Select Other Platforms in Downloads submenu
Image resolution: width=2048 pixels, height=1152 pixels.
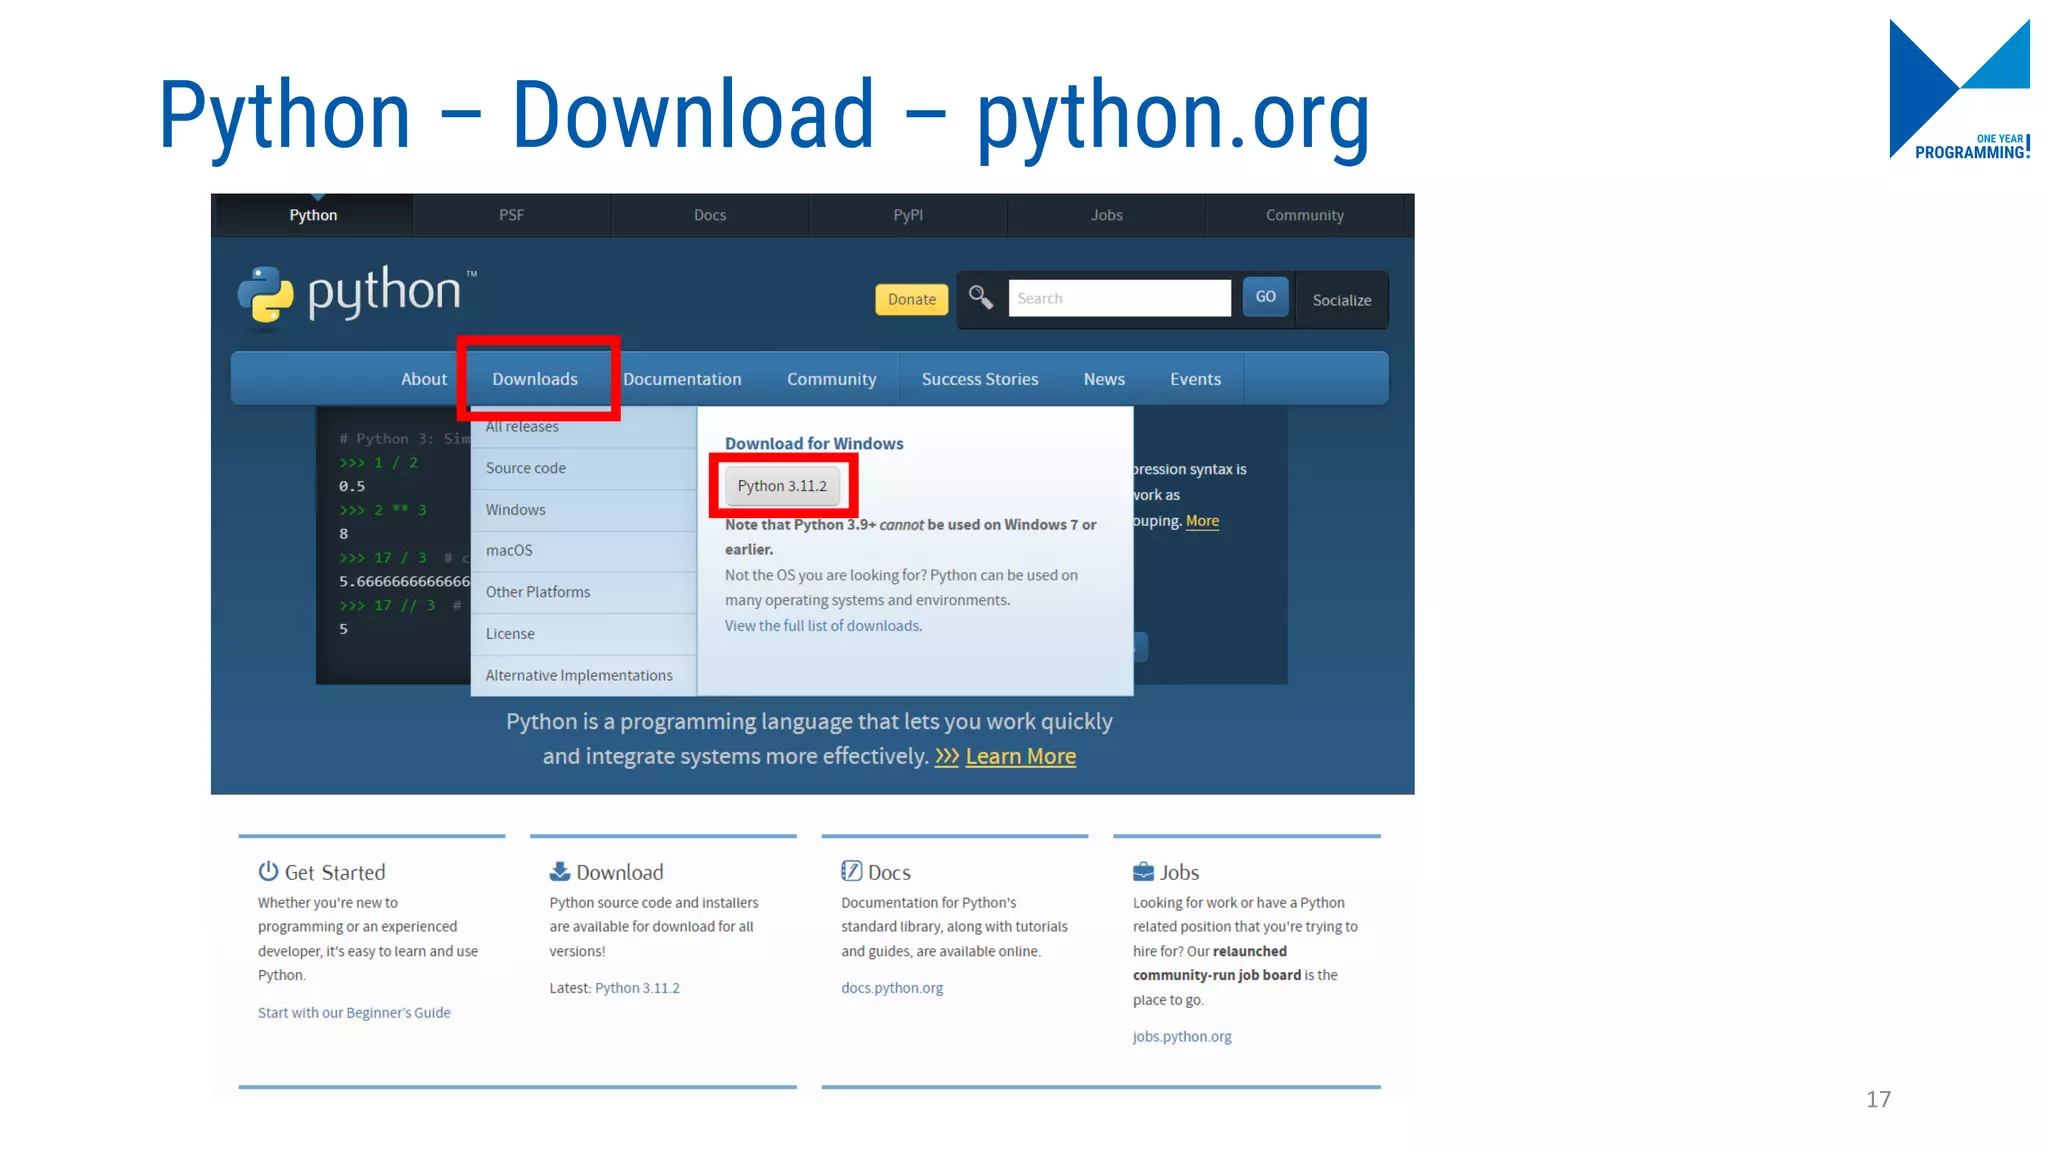(584, 592)
